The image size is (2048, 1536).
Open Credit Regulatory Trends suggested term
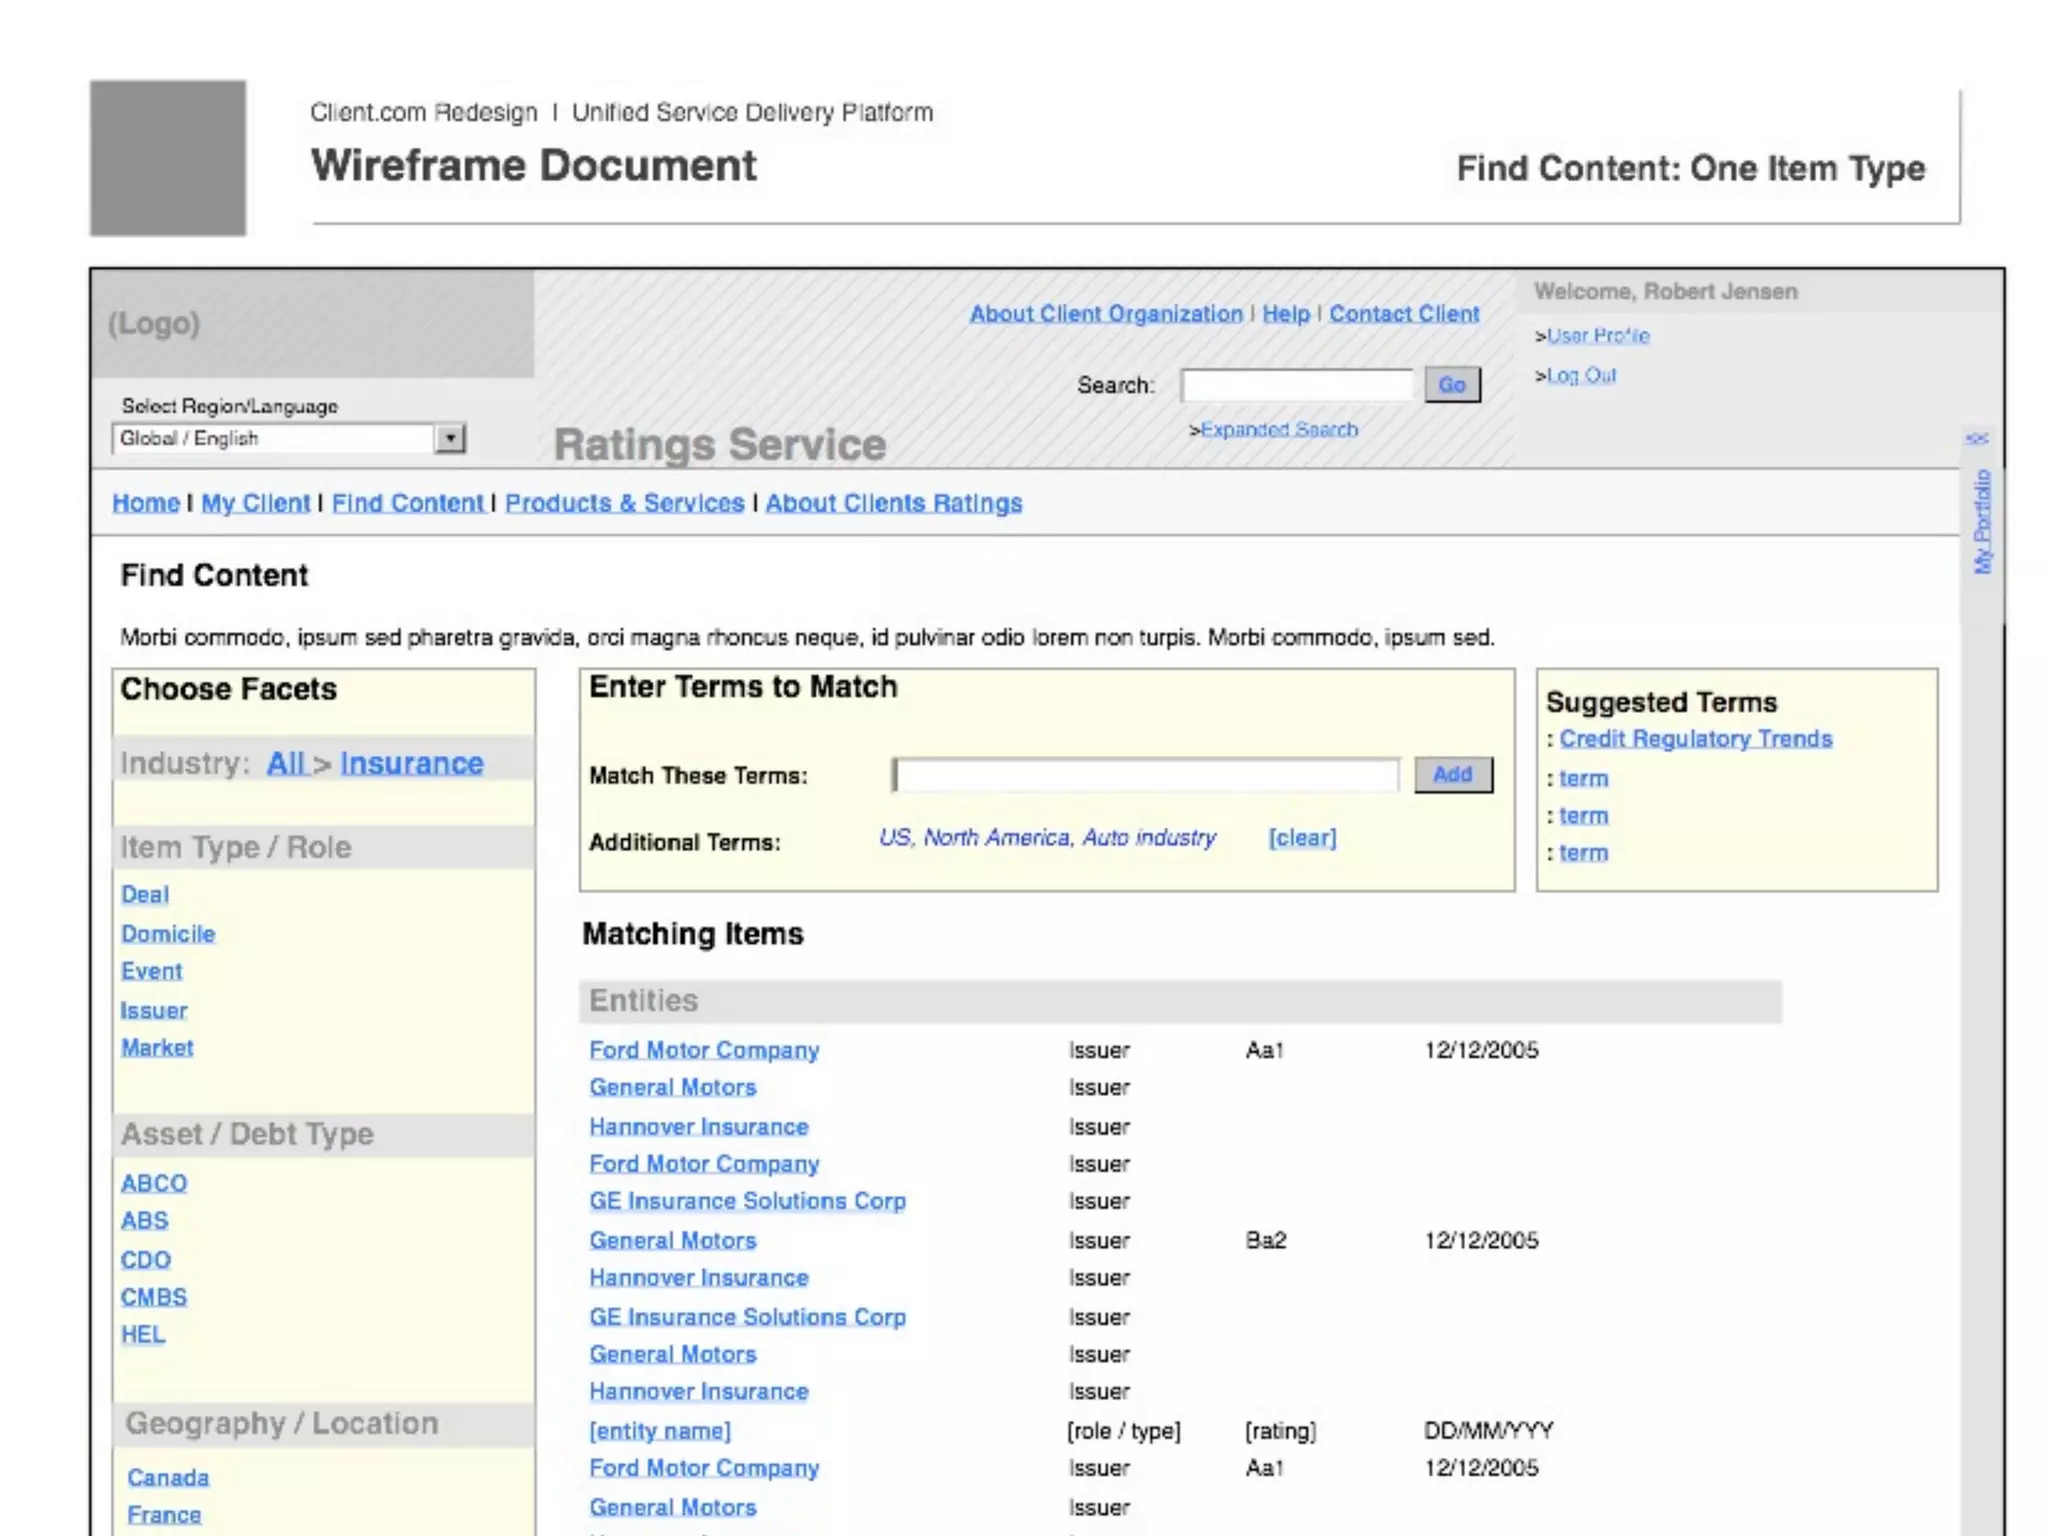click(1695, 739)
